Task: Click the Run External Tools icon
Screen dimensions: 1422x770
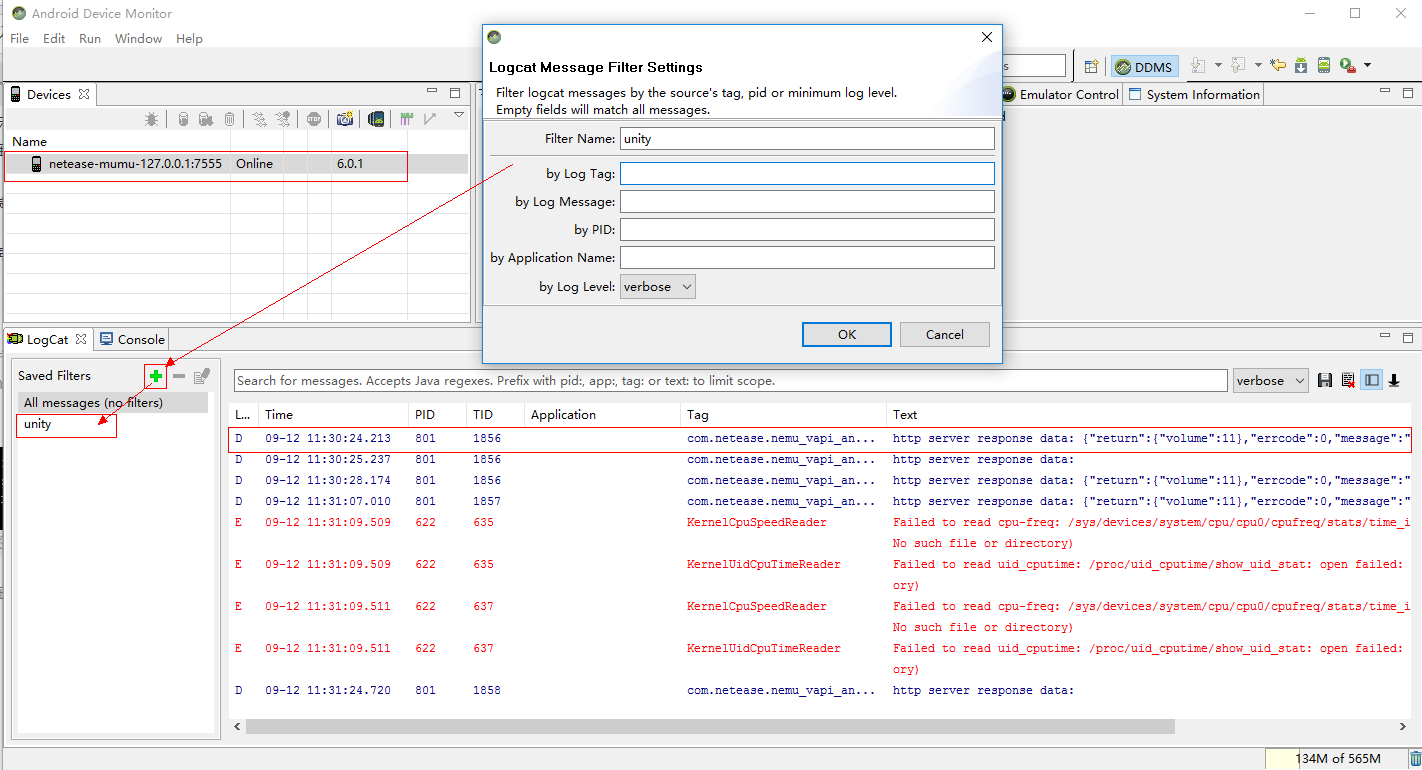Action: tap(1348, 66)
